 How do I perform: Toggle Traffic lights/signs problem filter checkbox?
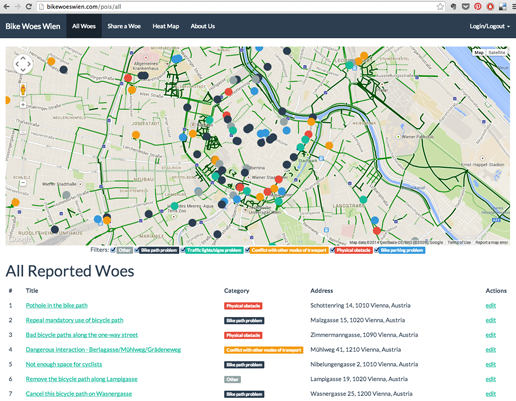tap(183, 250)
